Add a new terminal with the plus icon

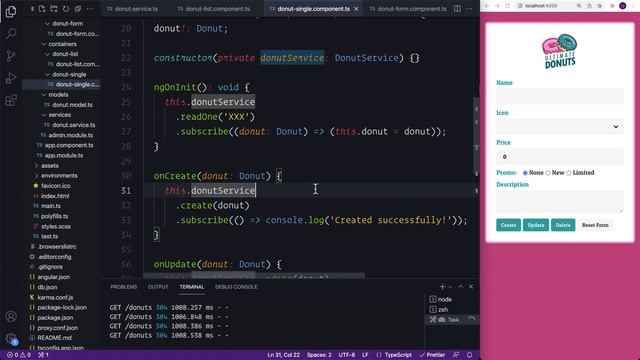[442, 287]
